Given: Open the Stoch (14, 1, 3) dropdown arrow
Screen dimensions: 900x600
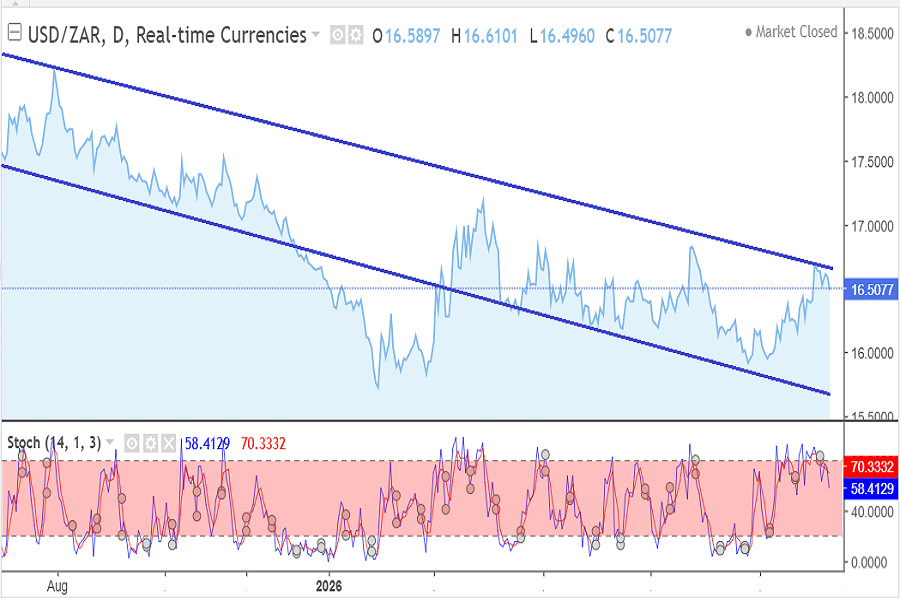Looking at the screenshot, I should 110,442.
